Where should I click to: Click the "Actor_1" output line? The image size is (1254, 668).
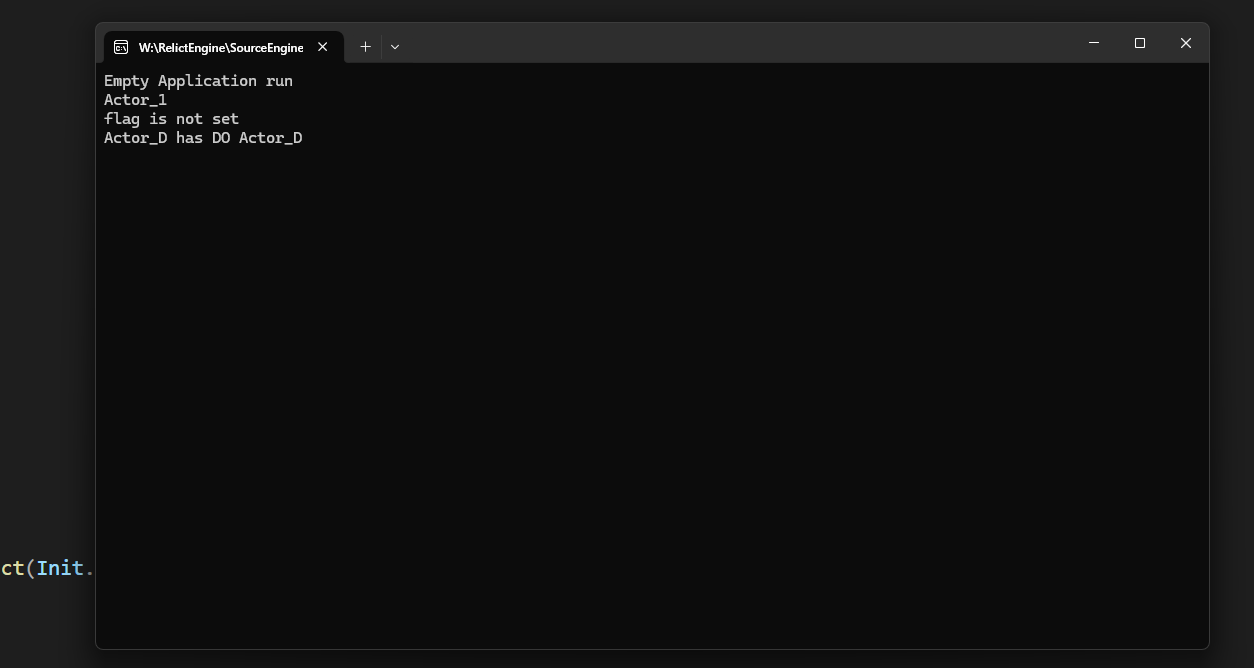click(135, 100)
